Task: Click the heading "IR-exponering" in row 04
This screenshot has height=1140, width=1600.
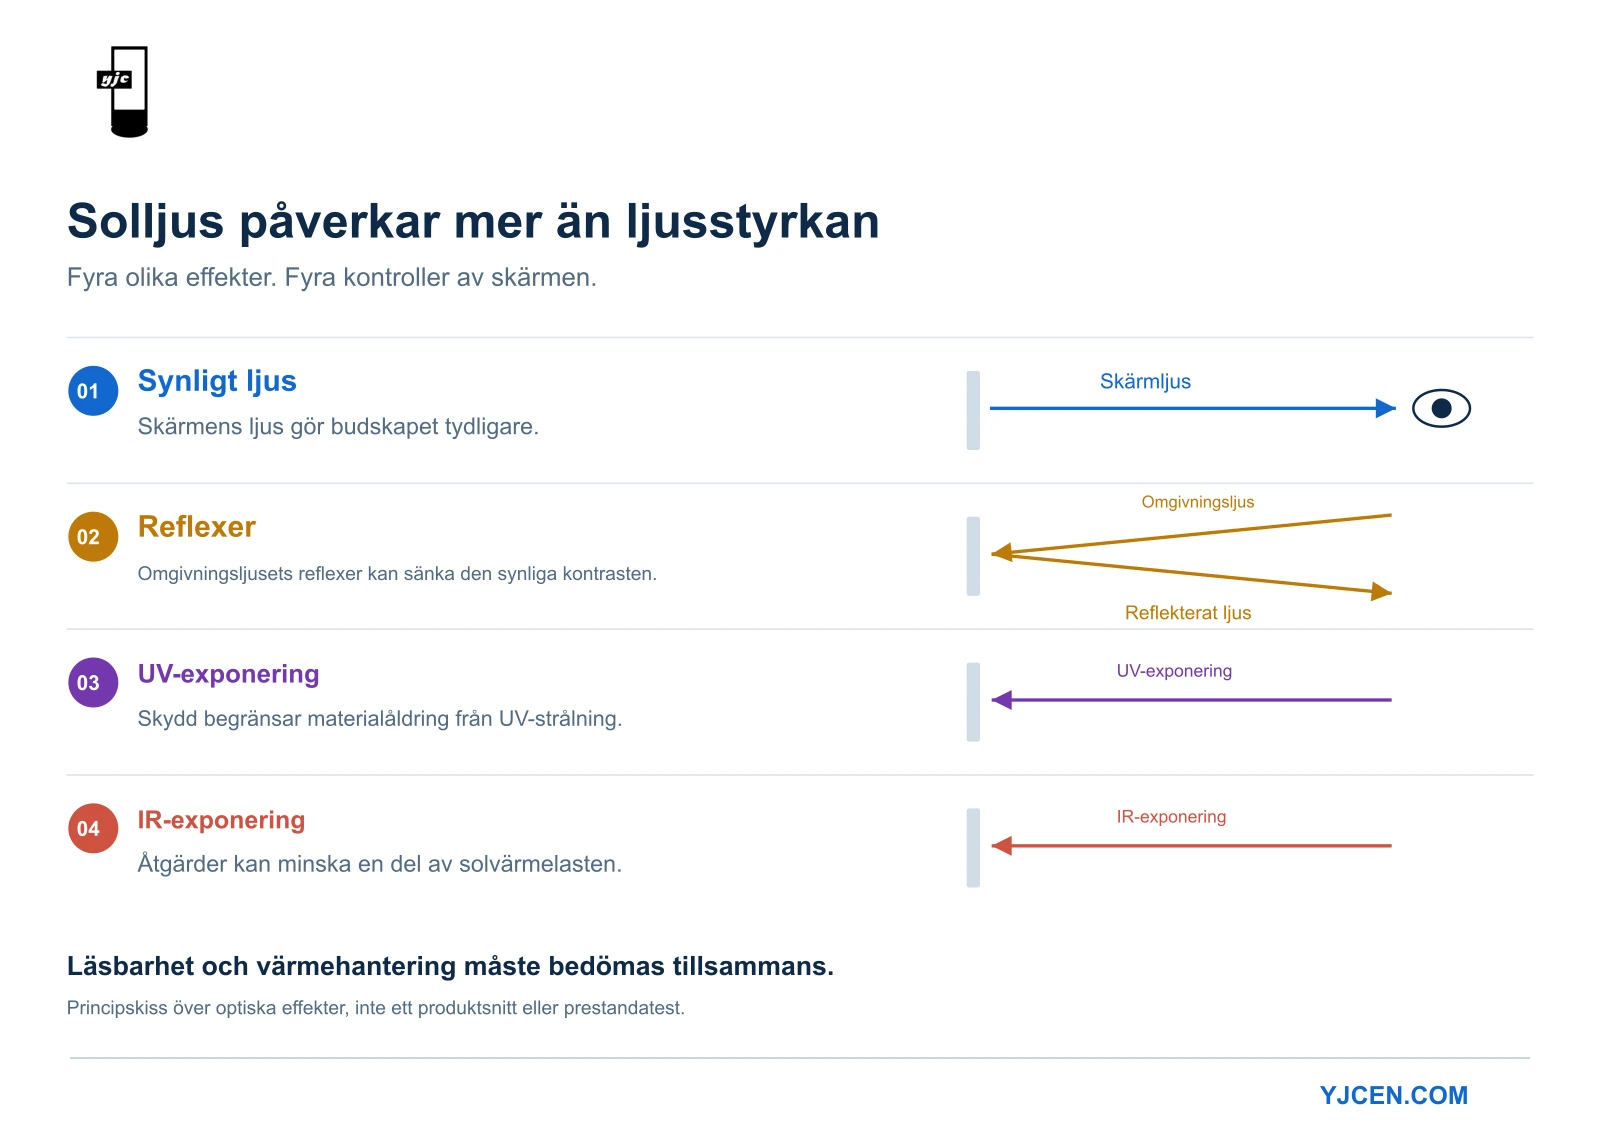Action: pyautogui.click(x=221, y=820)
